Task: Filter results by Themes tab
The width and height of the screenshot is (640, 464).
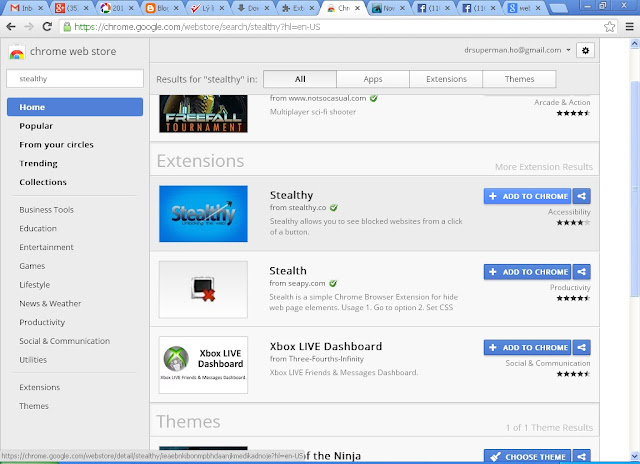Action: pyautogui.click(x=519, y=79)
